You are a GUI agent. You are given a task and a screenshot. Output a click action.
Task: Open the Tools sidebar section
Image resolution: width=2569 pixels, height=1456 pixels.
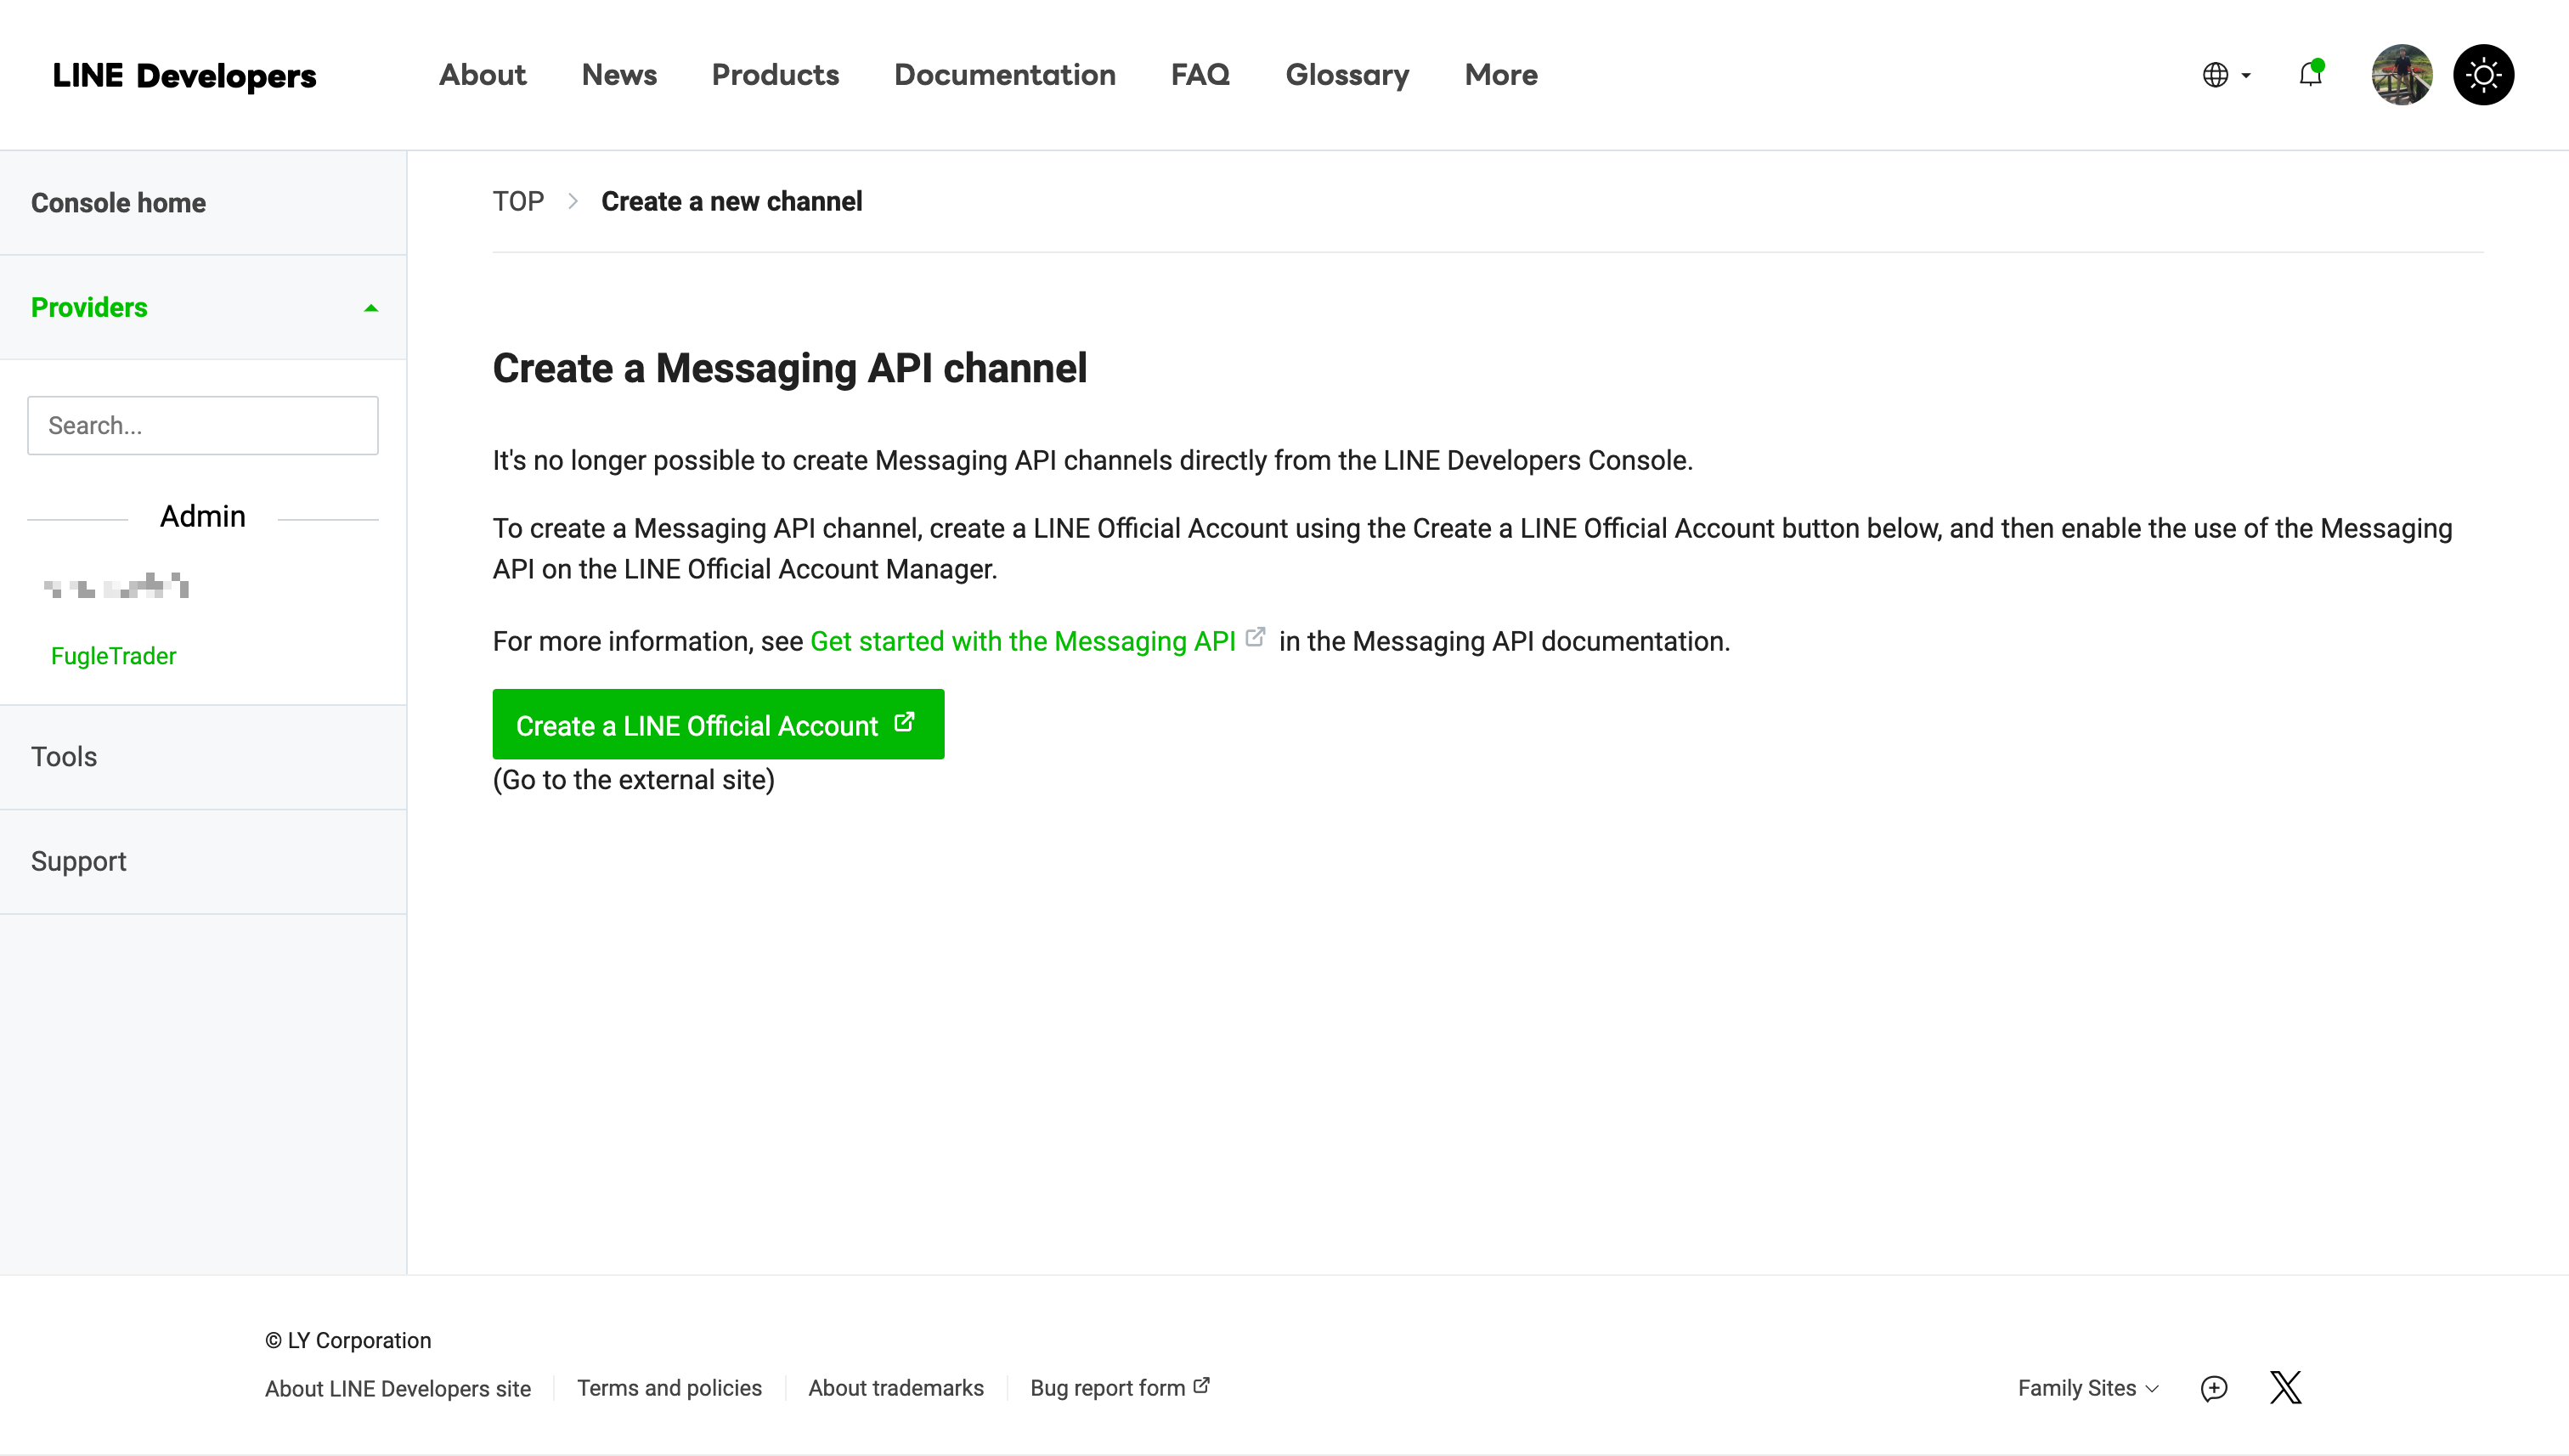click(203, 757)
